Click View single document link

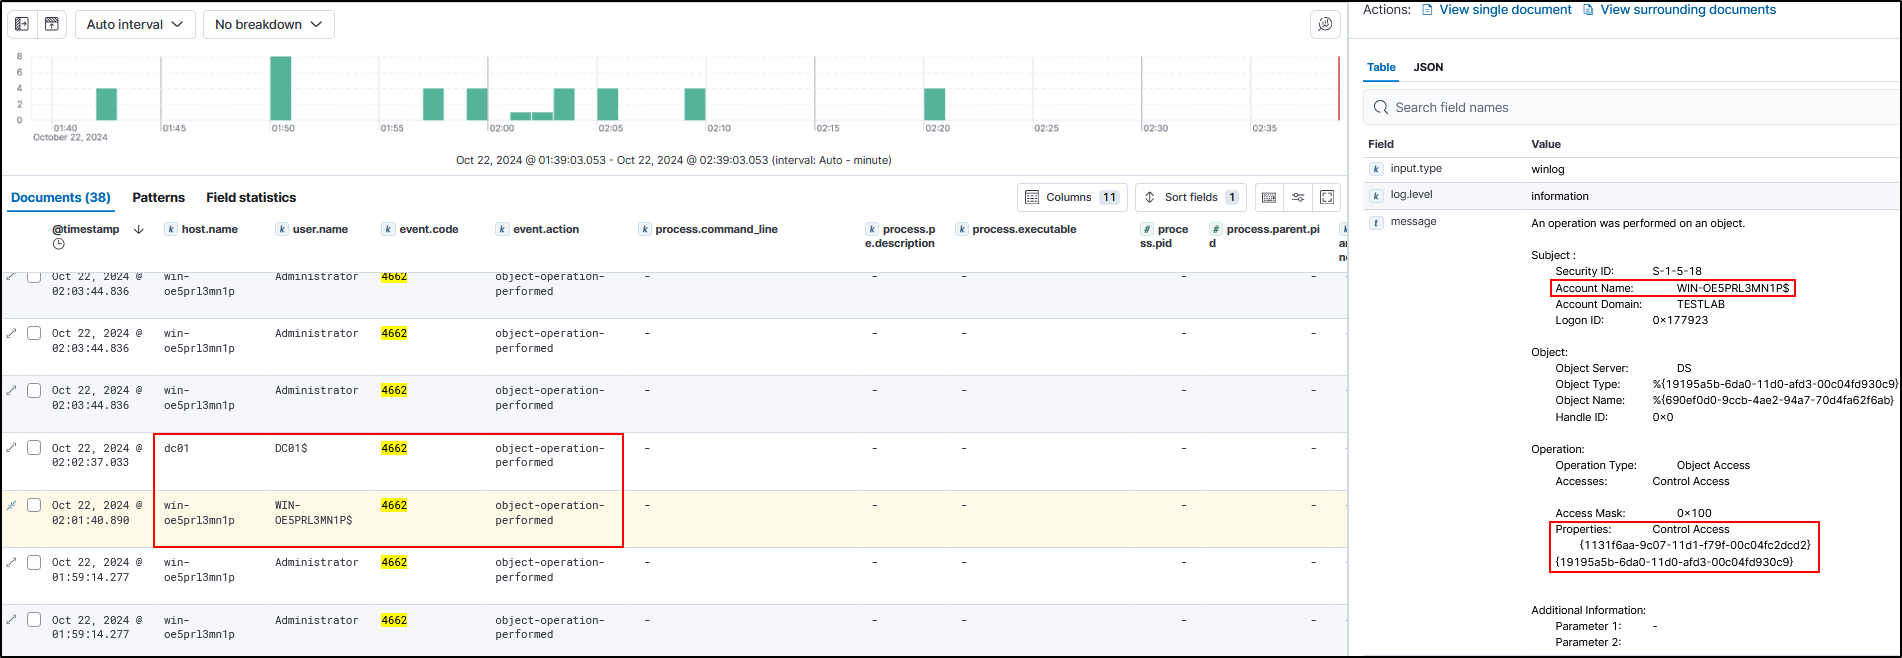click(1504, 10)
